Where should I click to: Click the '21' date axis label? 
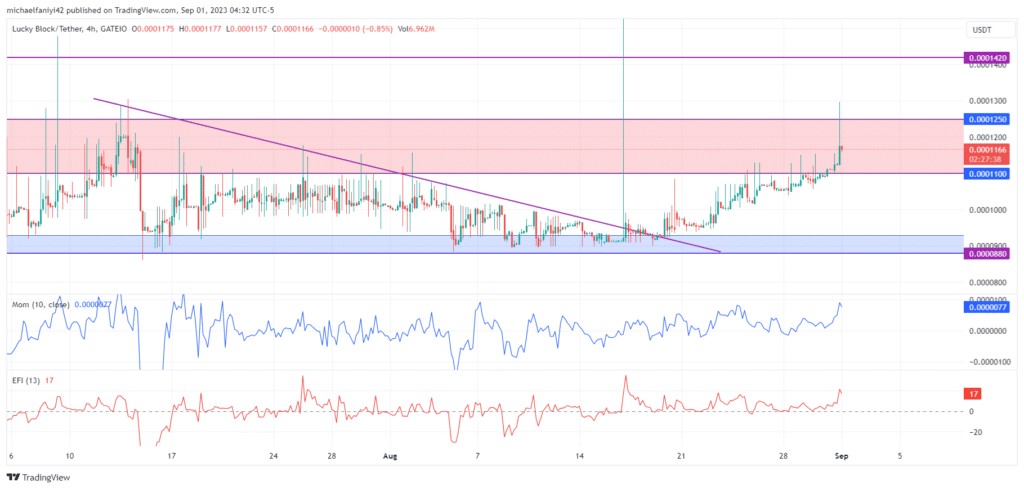click(x=683, y=455)
